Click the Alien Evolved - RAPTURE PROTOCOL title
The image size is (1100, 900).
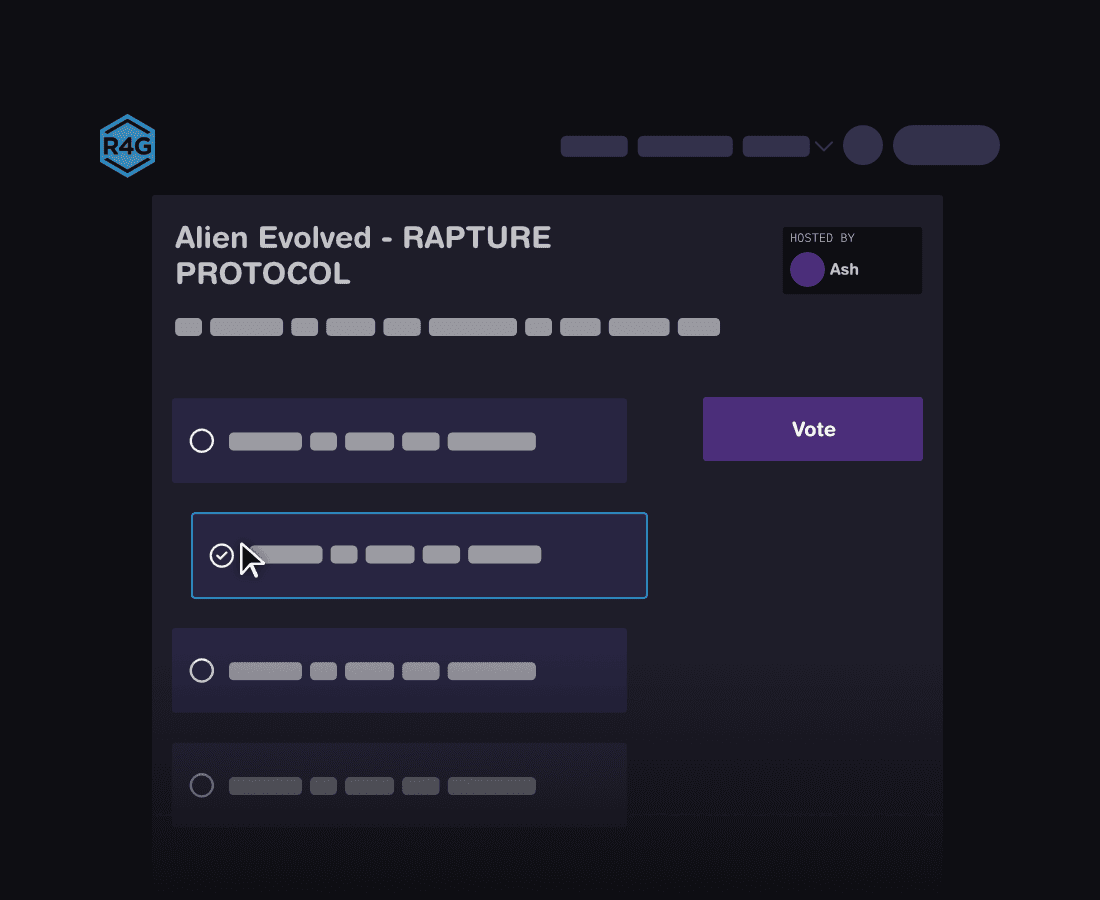click(x=363, y=255)
